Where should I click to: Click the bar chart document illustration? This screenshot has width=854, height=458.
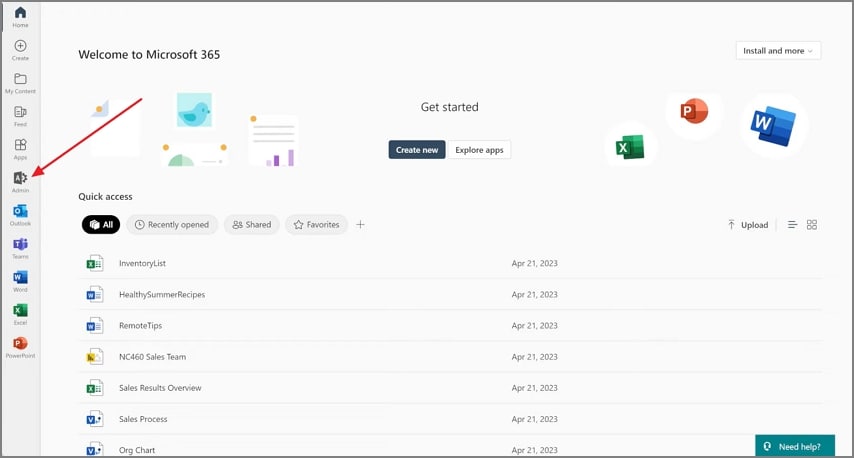point(273,141)
